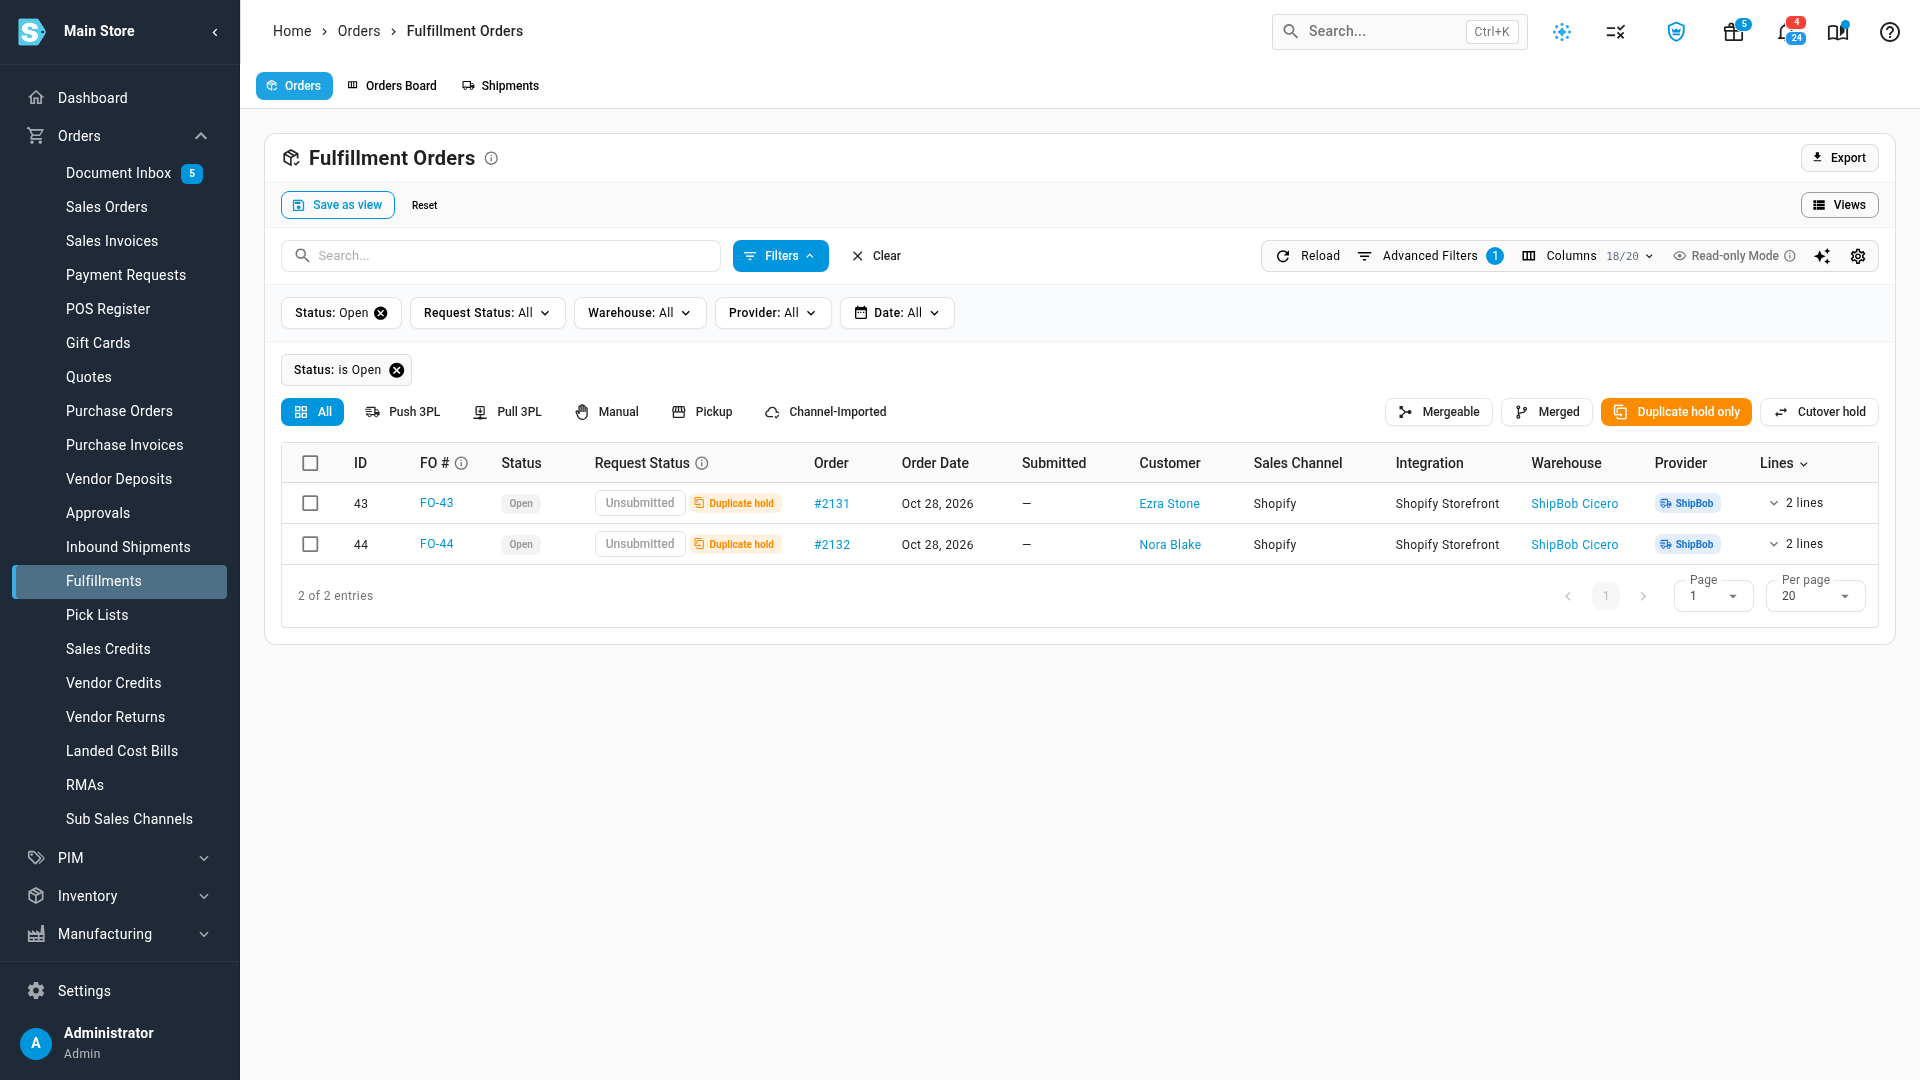The width and height of the screenshot is (1920, 1080).
Task: Switch to the Orders Board tab
Action: click(392, 86)
